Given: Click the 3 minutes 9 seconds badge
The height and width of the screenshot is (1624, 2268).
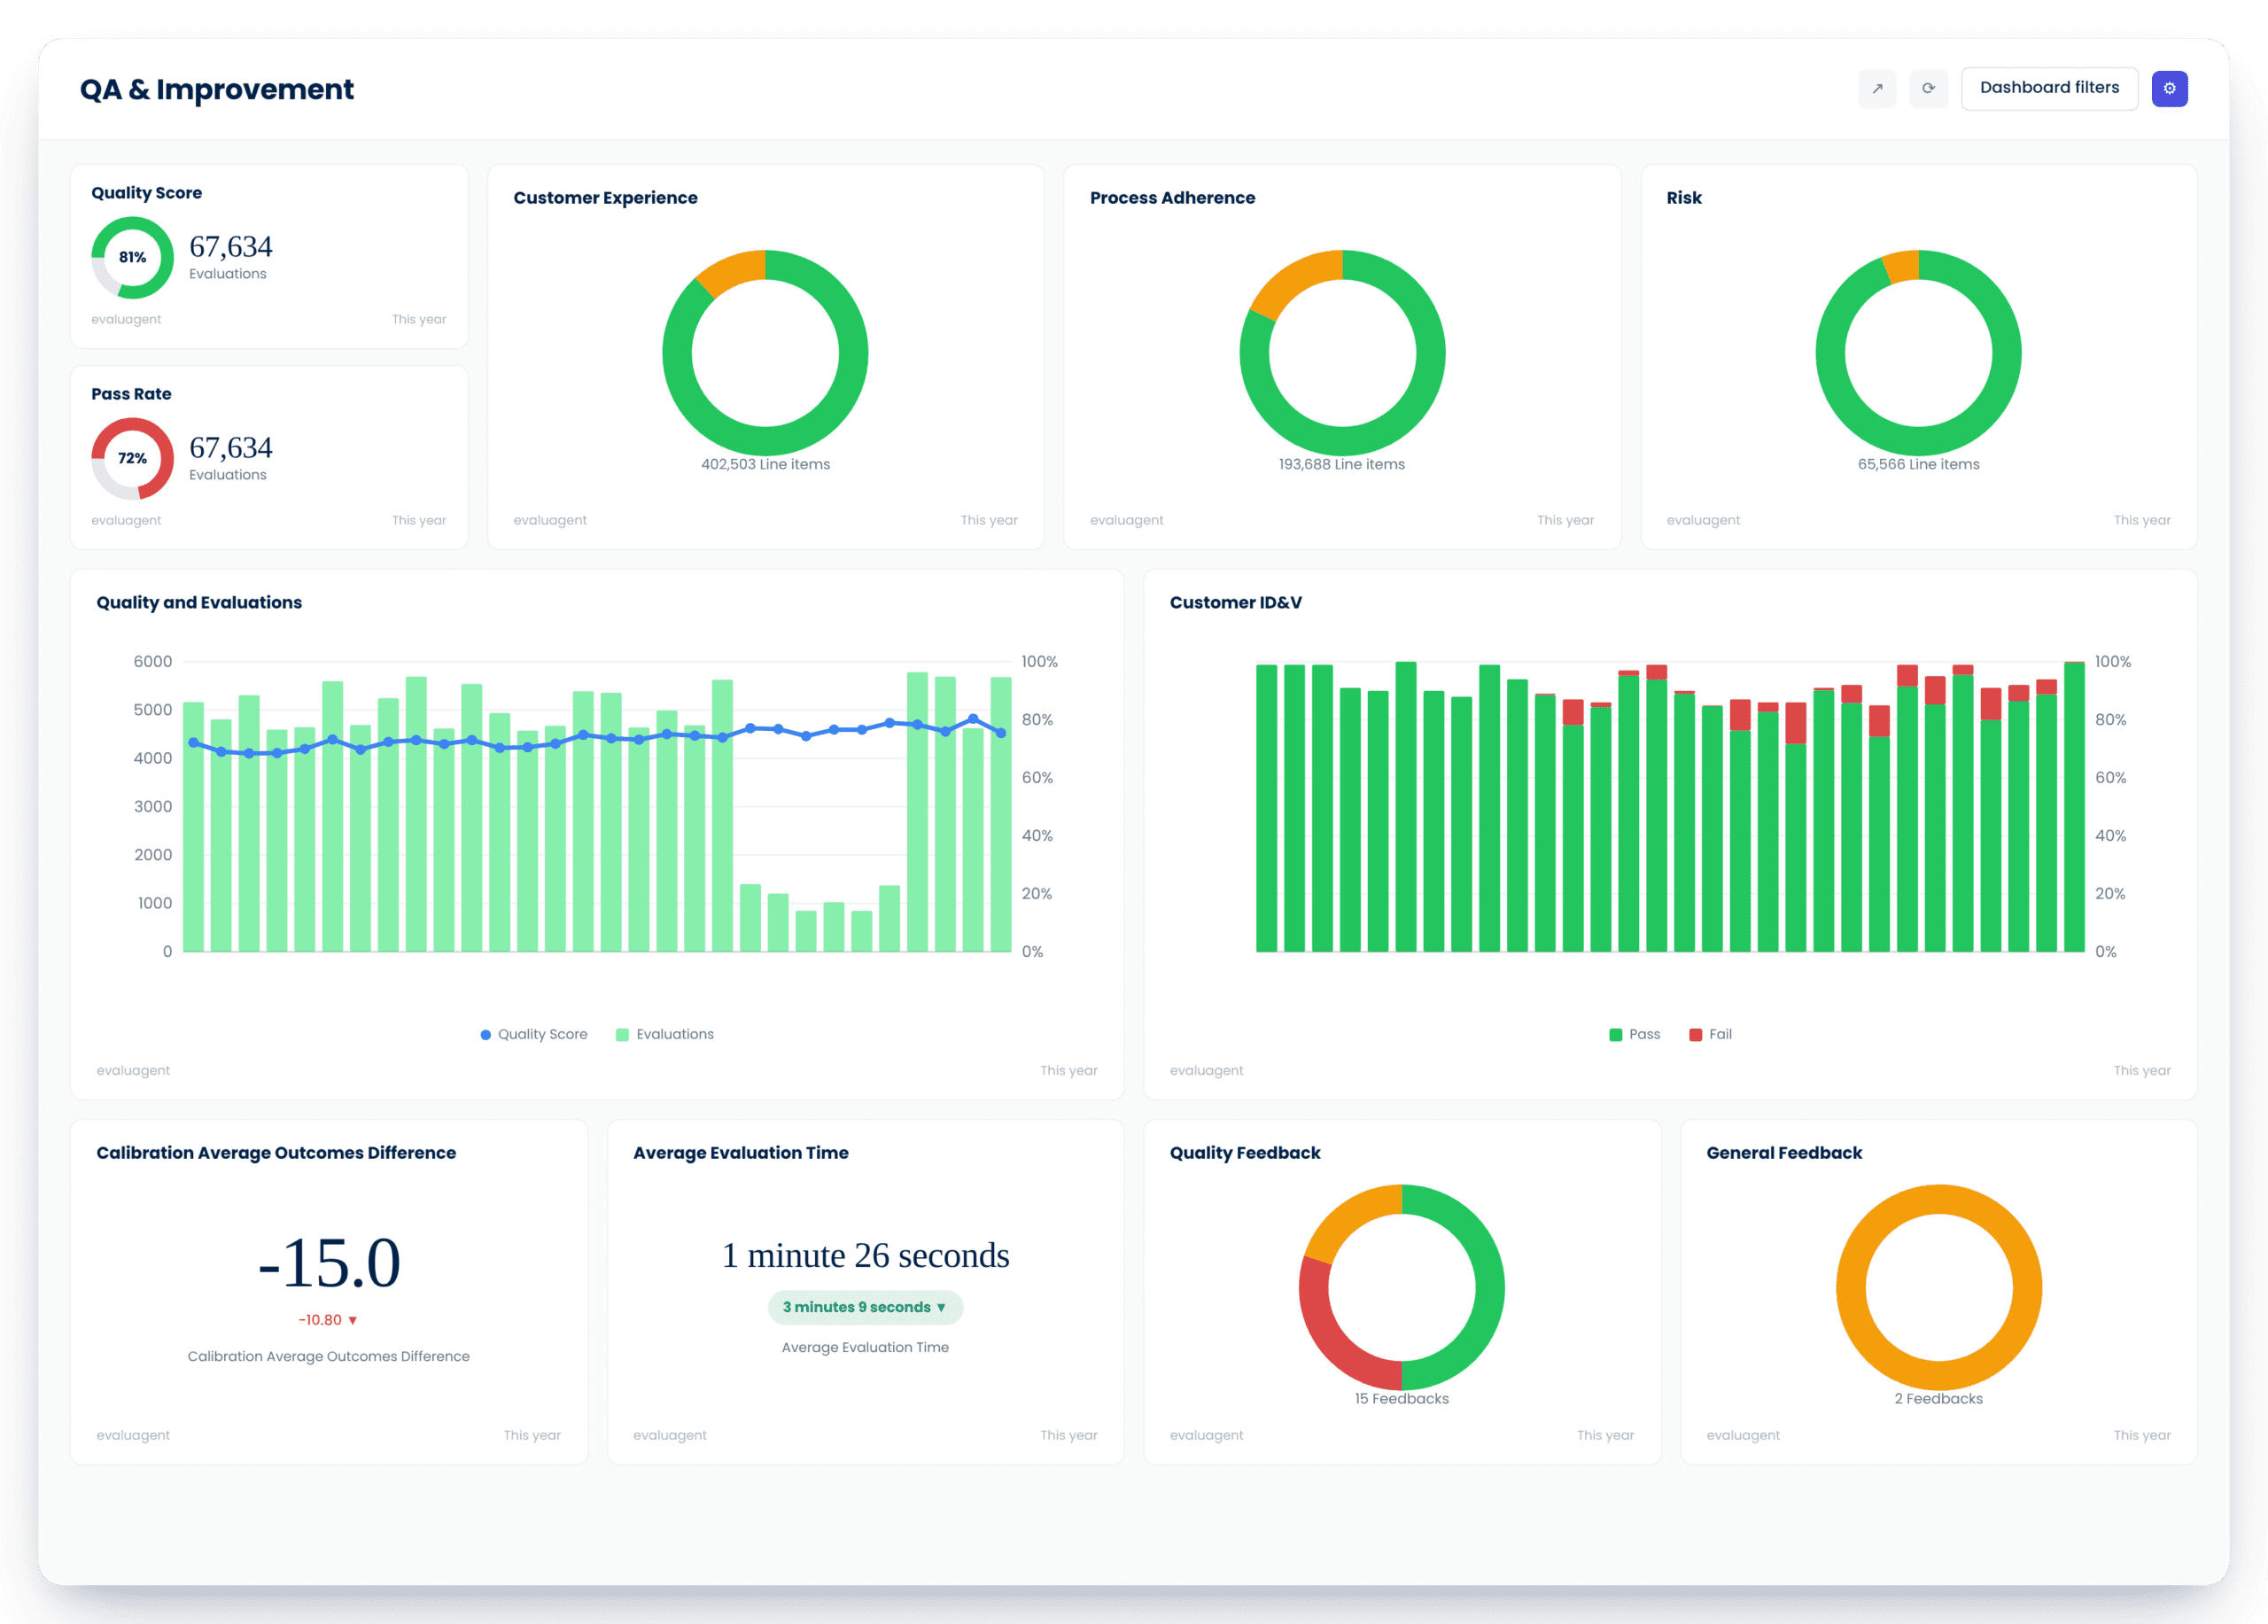Looking at the screenshot, I should (865, 1307).
